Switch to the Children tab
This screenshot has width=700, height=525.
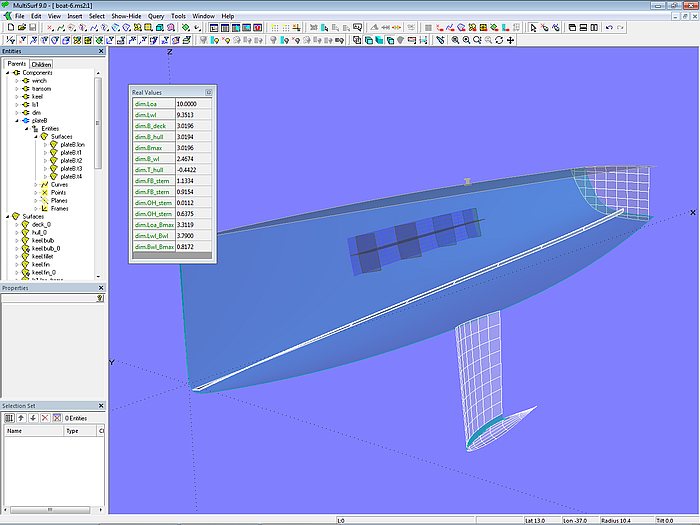click(x=41, y=64)
